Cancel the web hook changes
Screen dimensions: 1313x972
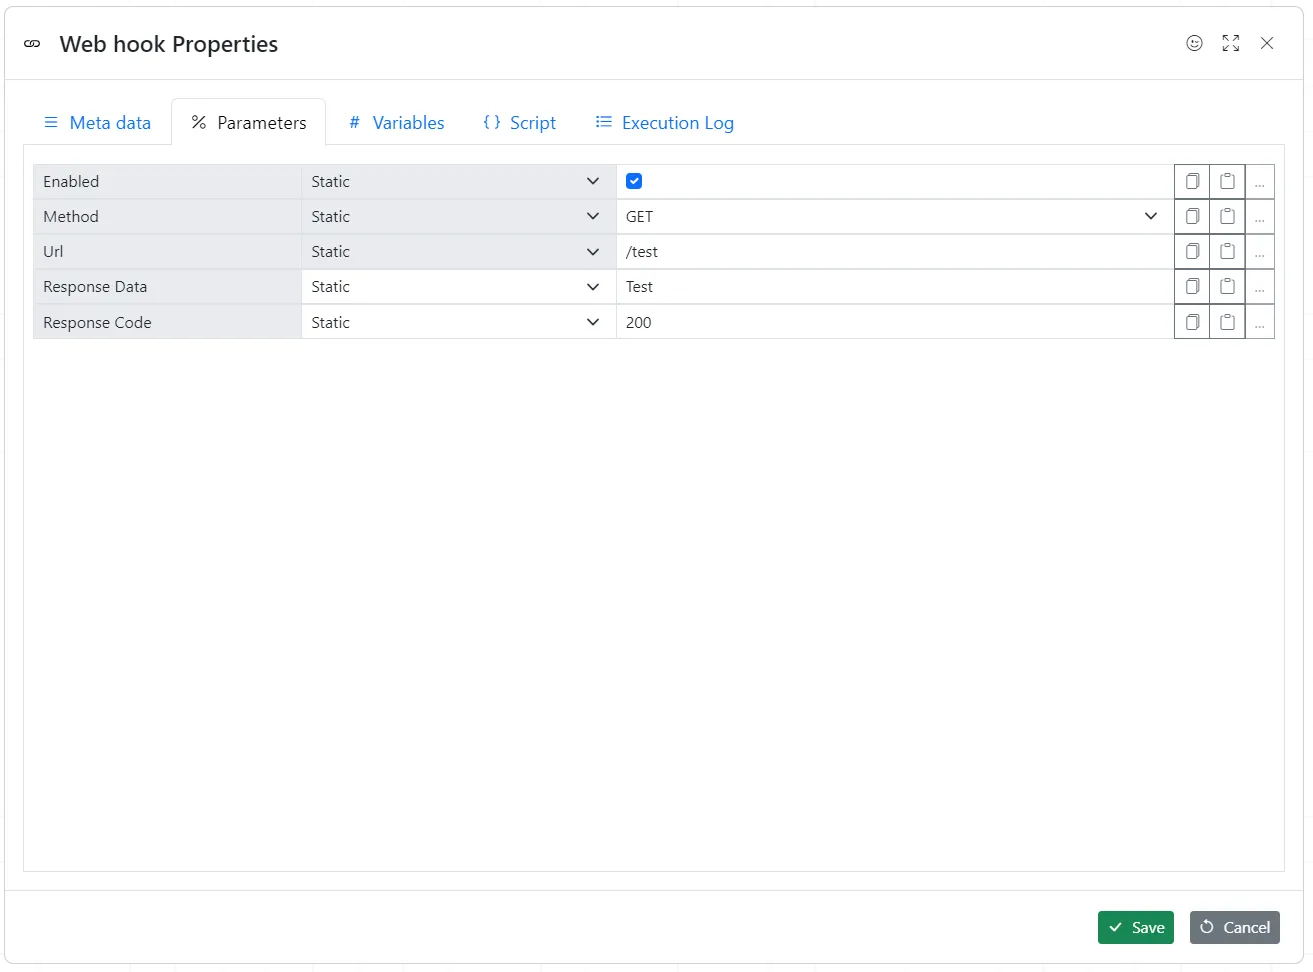1234,927
